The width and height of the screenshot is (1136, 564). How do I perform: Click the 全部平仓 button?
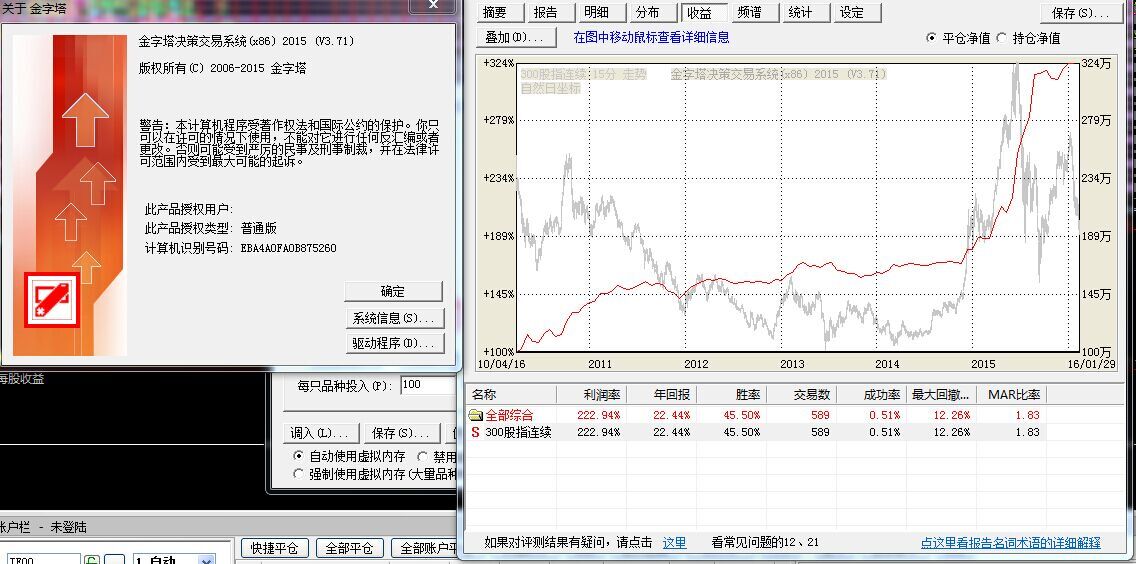click(349, 548)
